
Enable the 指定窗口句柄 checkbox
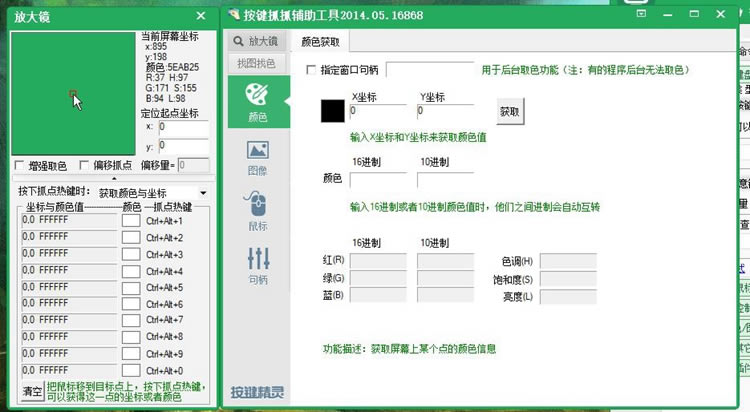click(x=311, y=70)
